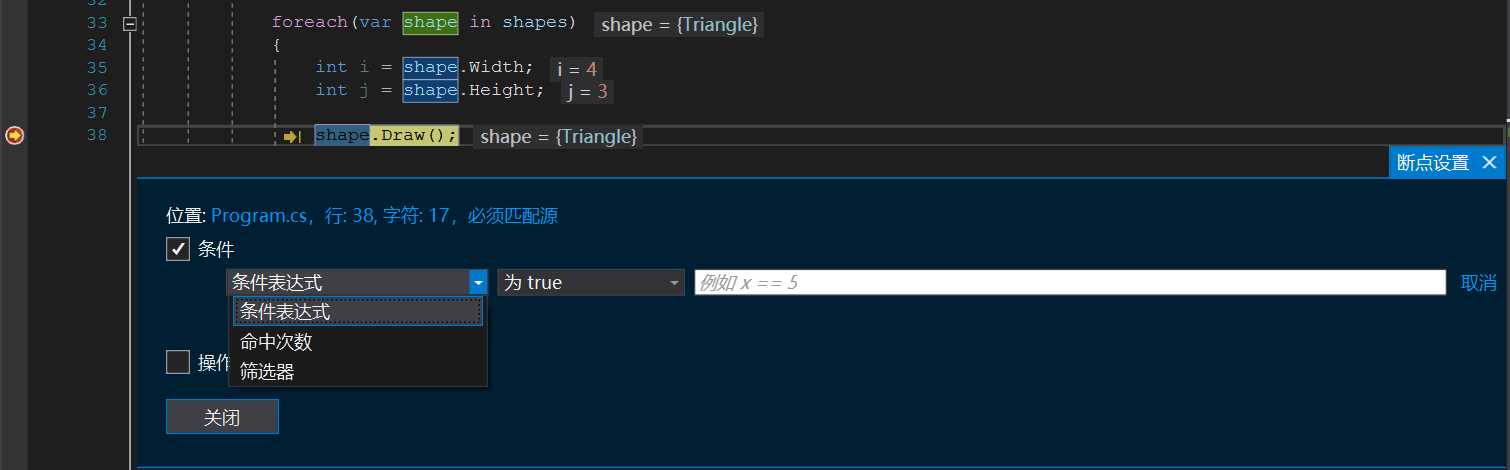This screenshot has height=470, width=1510.
Task: Close the 断点设置 panel with X
Action: tap(1489, 162)
